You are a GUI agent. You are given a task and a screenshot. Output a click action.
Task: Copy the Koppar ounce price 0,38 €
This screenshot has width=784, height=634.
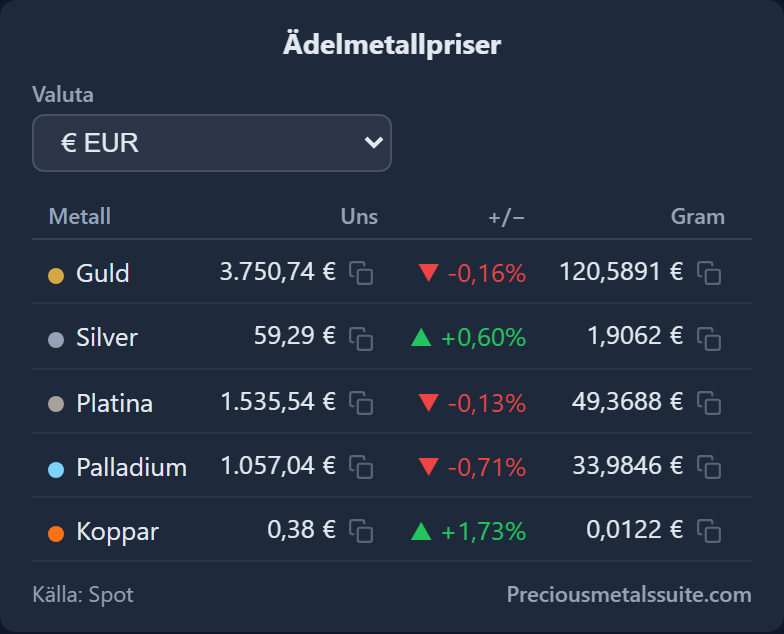361,531
